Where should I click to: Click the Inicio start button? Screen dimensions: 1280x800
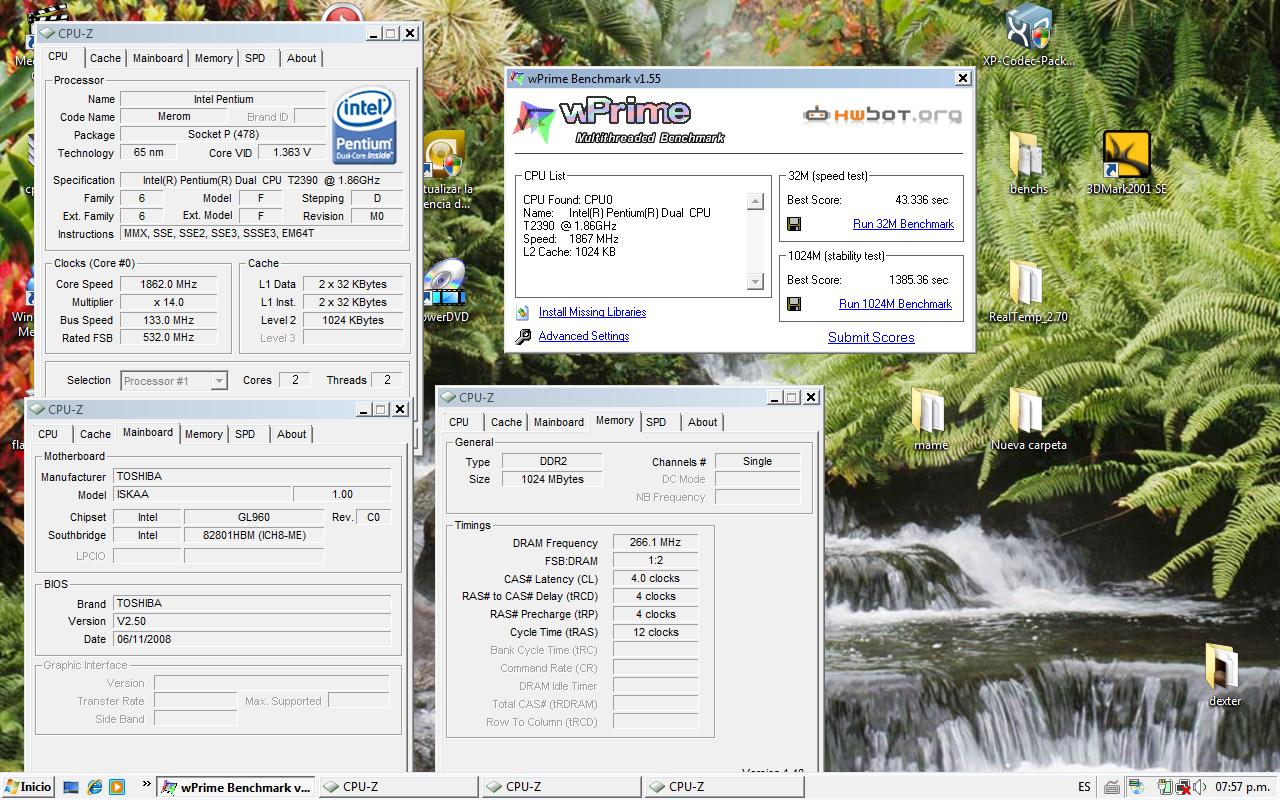(27, 787)
